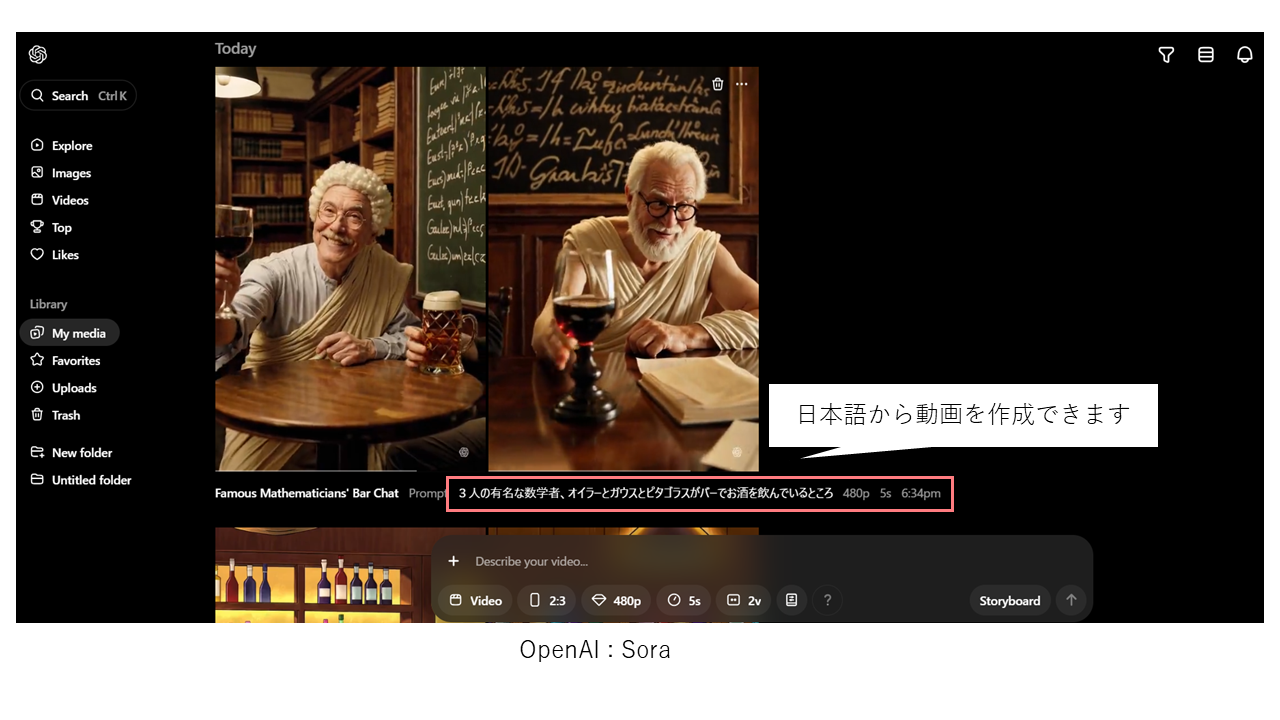Open the filter icon in top bar

pos(1166,55)
